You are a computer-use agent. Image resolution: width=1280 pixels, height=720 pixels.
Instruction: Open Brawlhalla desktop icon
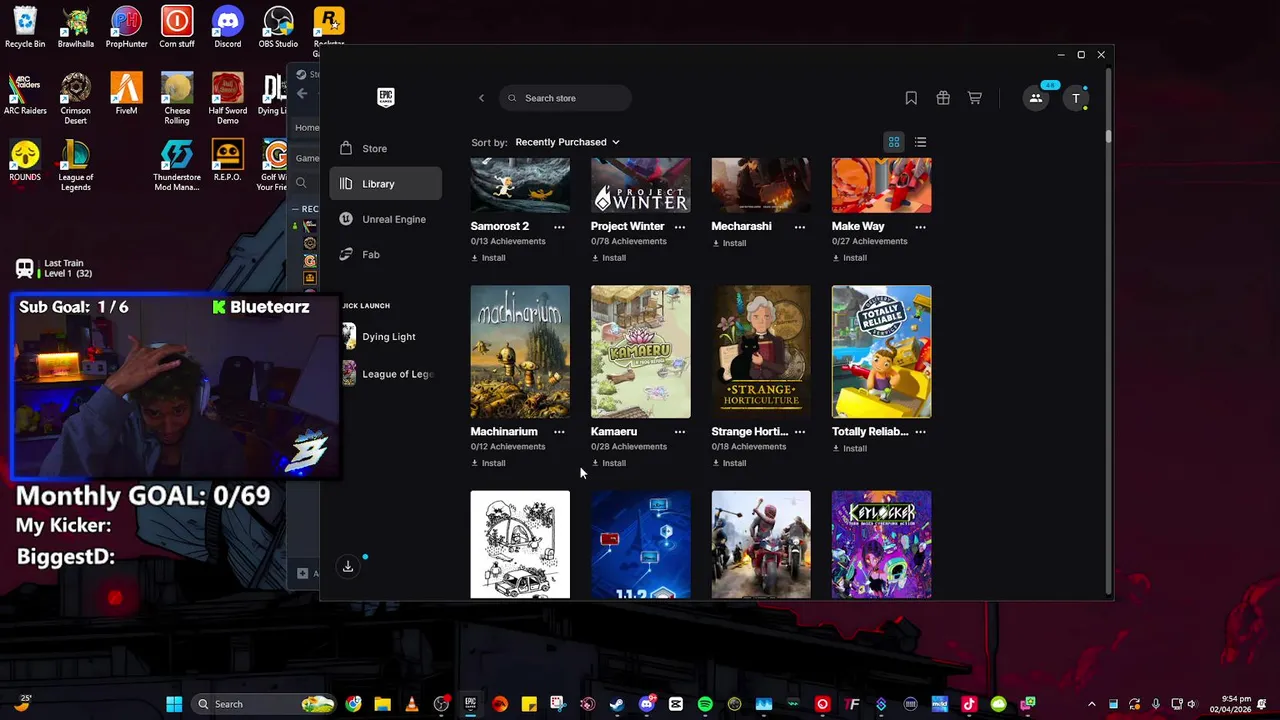point(76,28)
